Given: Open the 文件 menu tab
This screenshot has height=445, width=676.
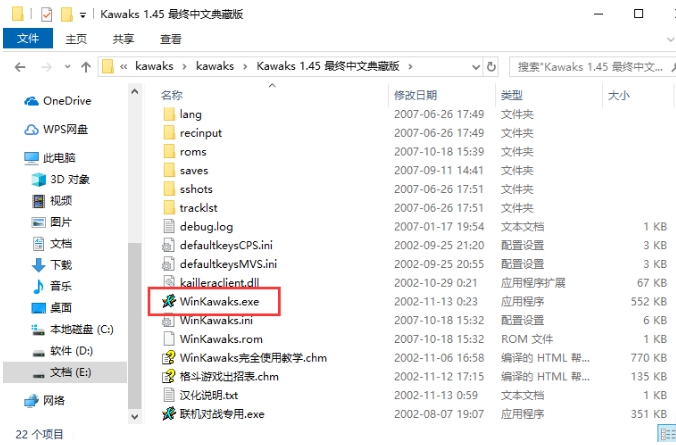Looking at the screenshot, I should coord(28,38).
